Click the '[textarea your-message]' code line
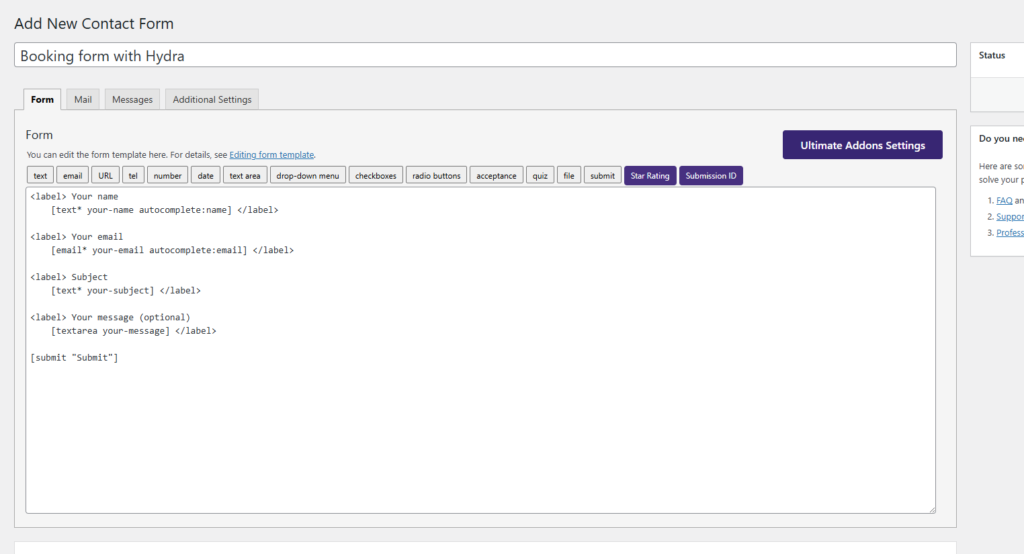This screenshot has height=554, width=1024. (133, 331)
